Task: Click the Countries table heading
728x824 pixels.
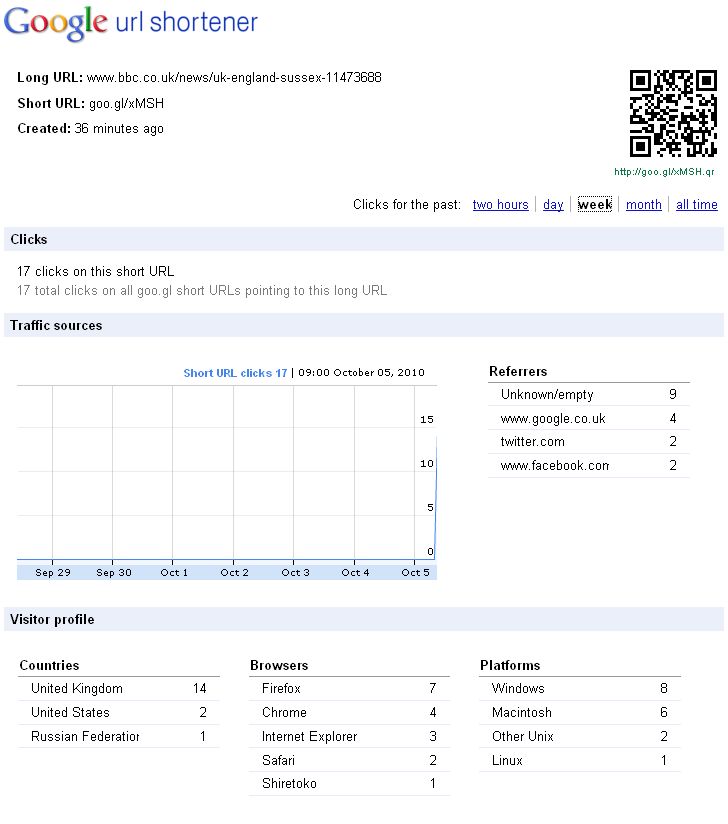Action: [49, 665]
